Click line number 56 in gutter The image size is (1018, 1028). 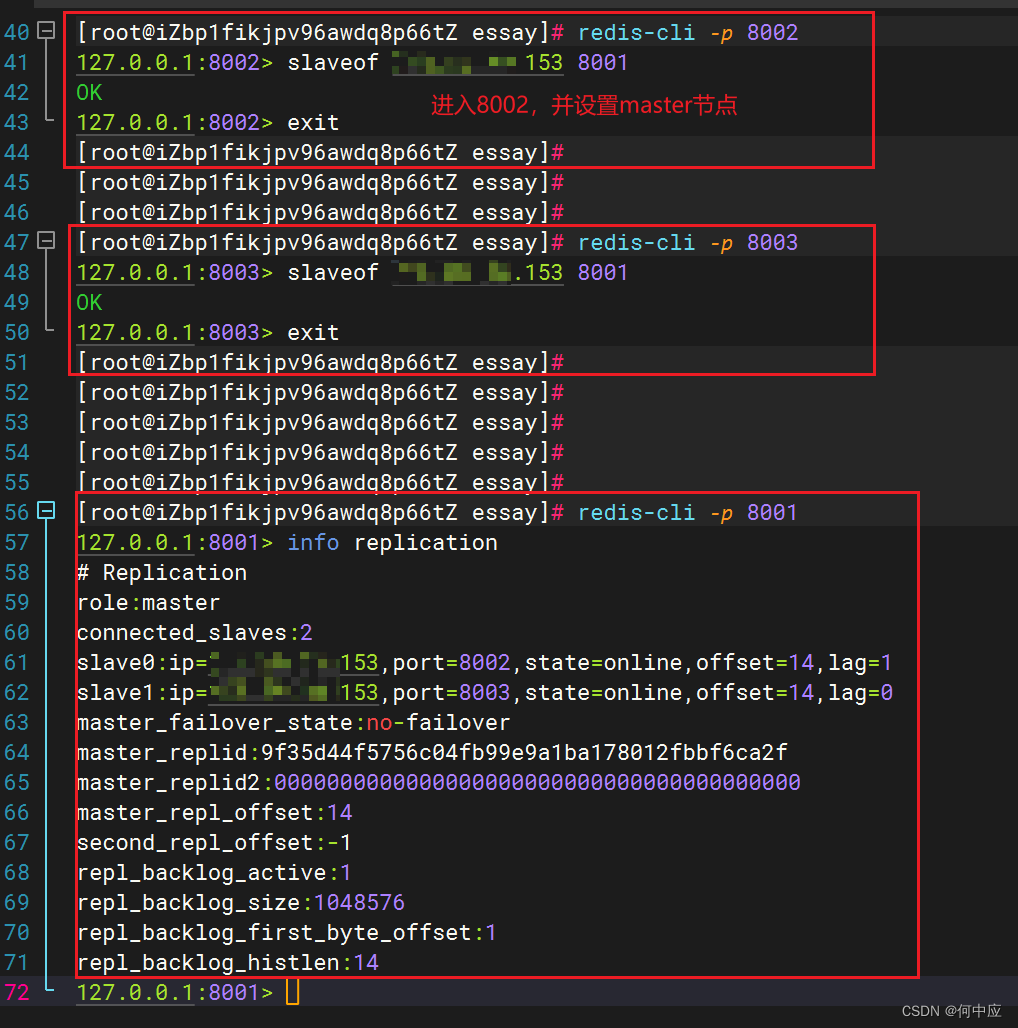[16, 512]
